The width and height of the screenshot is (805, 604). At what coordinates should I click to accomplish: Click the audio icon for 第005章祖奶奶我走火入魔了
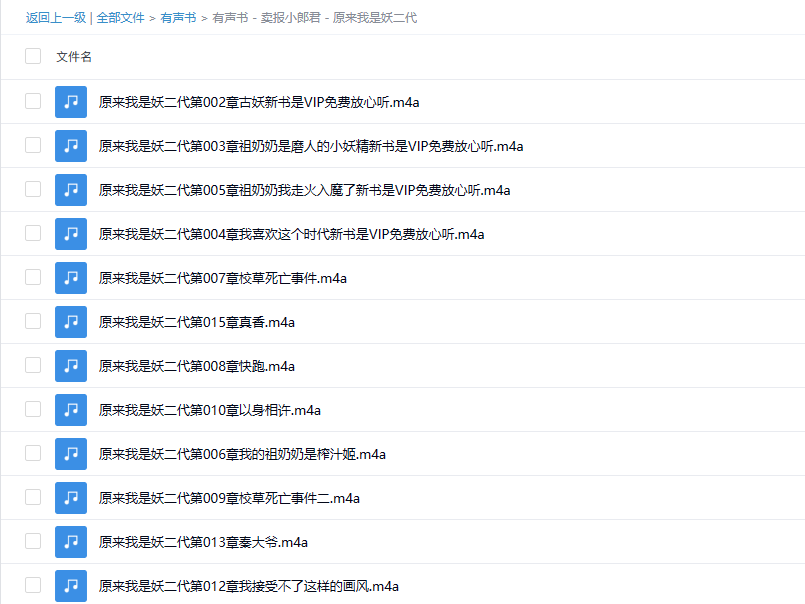pos(71,189)
